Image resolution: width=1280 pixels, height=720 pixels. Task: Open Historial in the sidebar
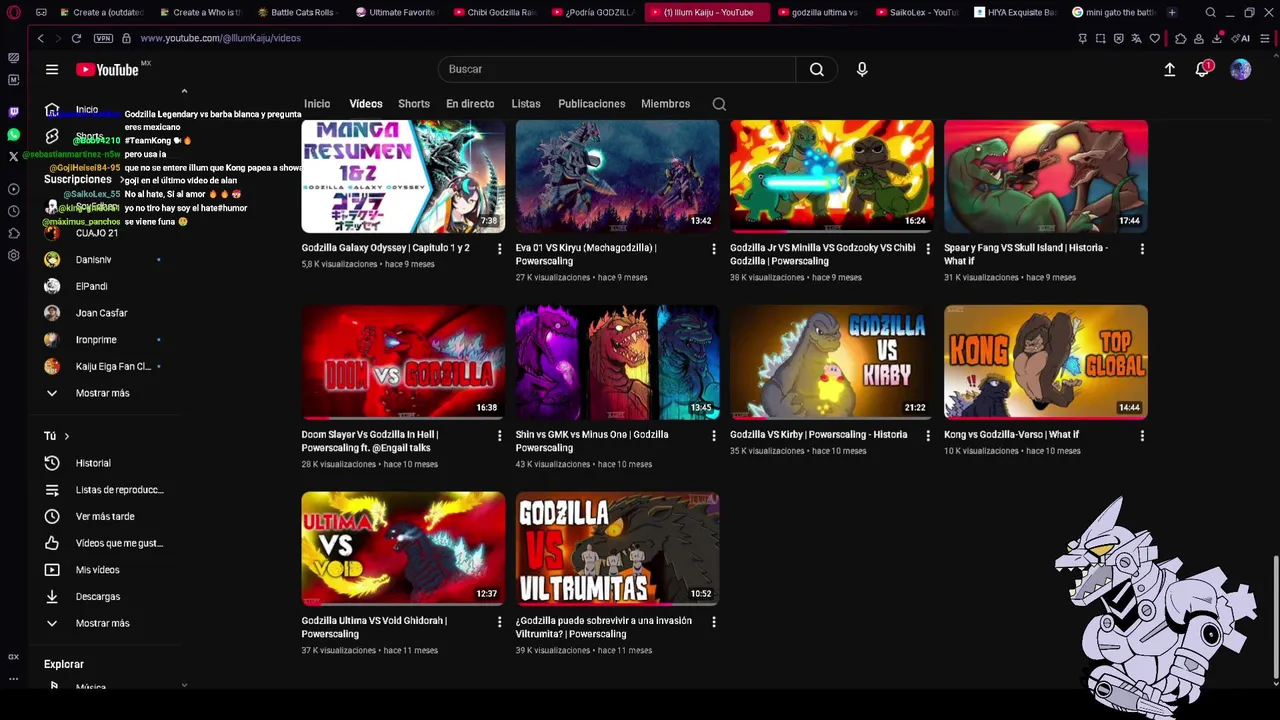tap(93, 463)
